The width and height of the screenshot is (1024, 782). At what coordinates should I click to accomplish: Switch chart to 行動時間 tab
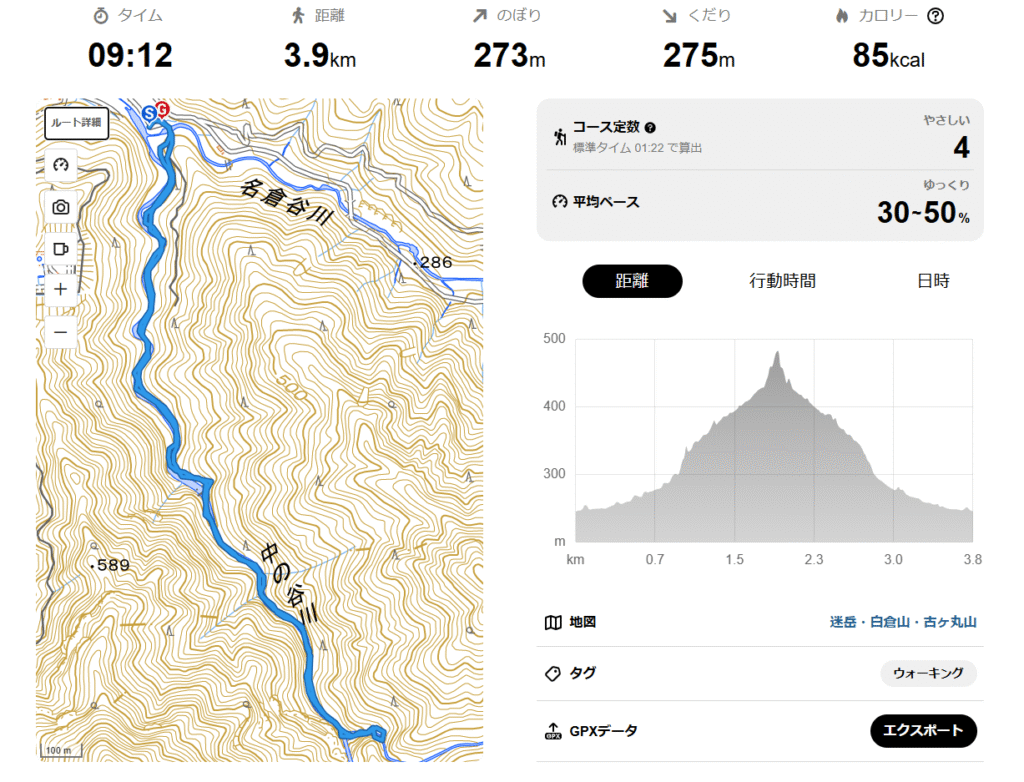click(782, 281)
